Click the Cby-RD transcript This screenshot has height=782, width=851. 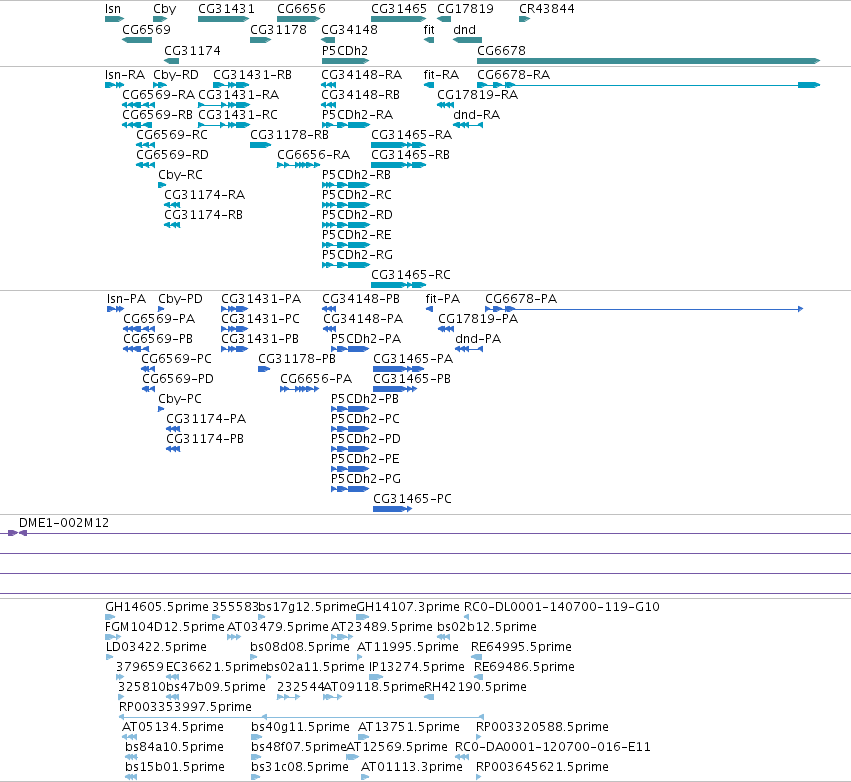160,85
